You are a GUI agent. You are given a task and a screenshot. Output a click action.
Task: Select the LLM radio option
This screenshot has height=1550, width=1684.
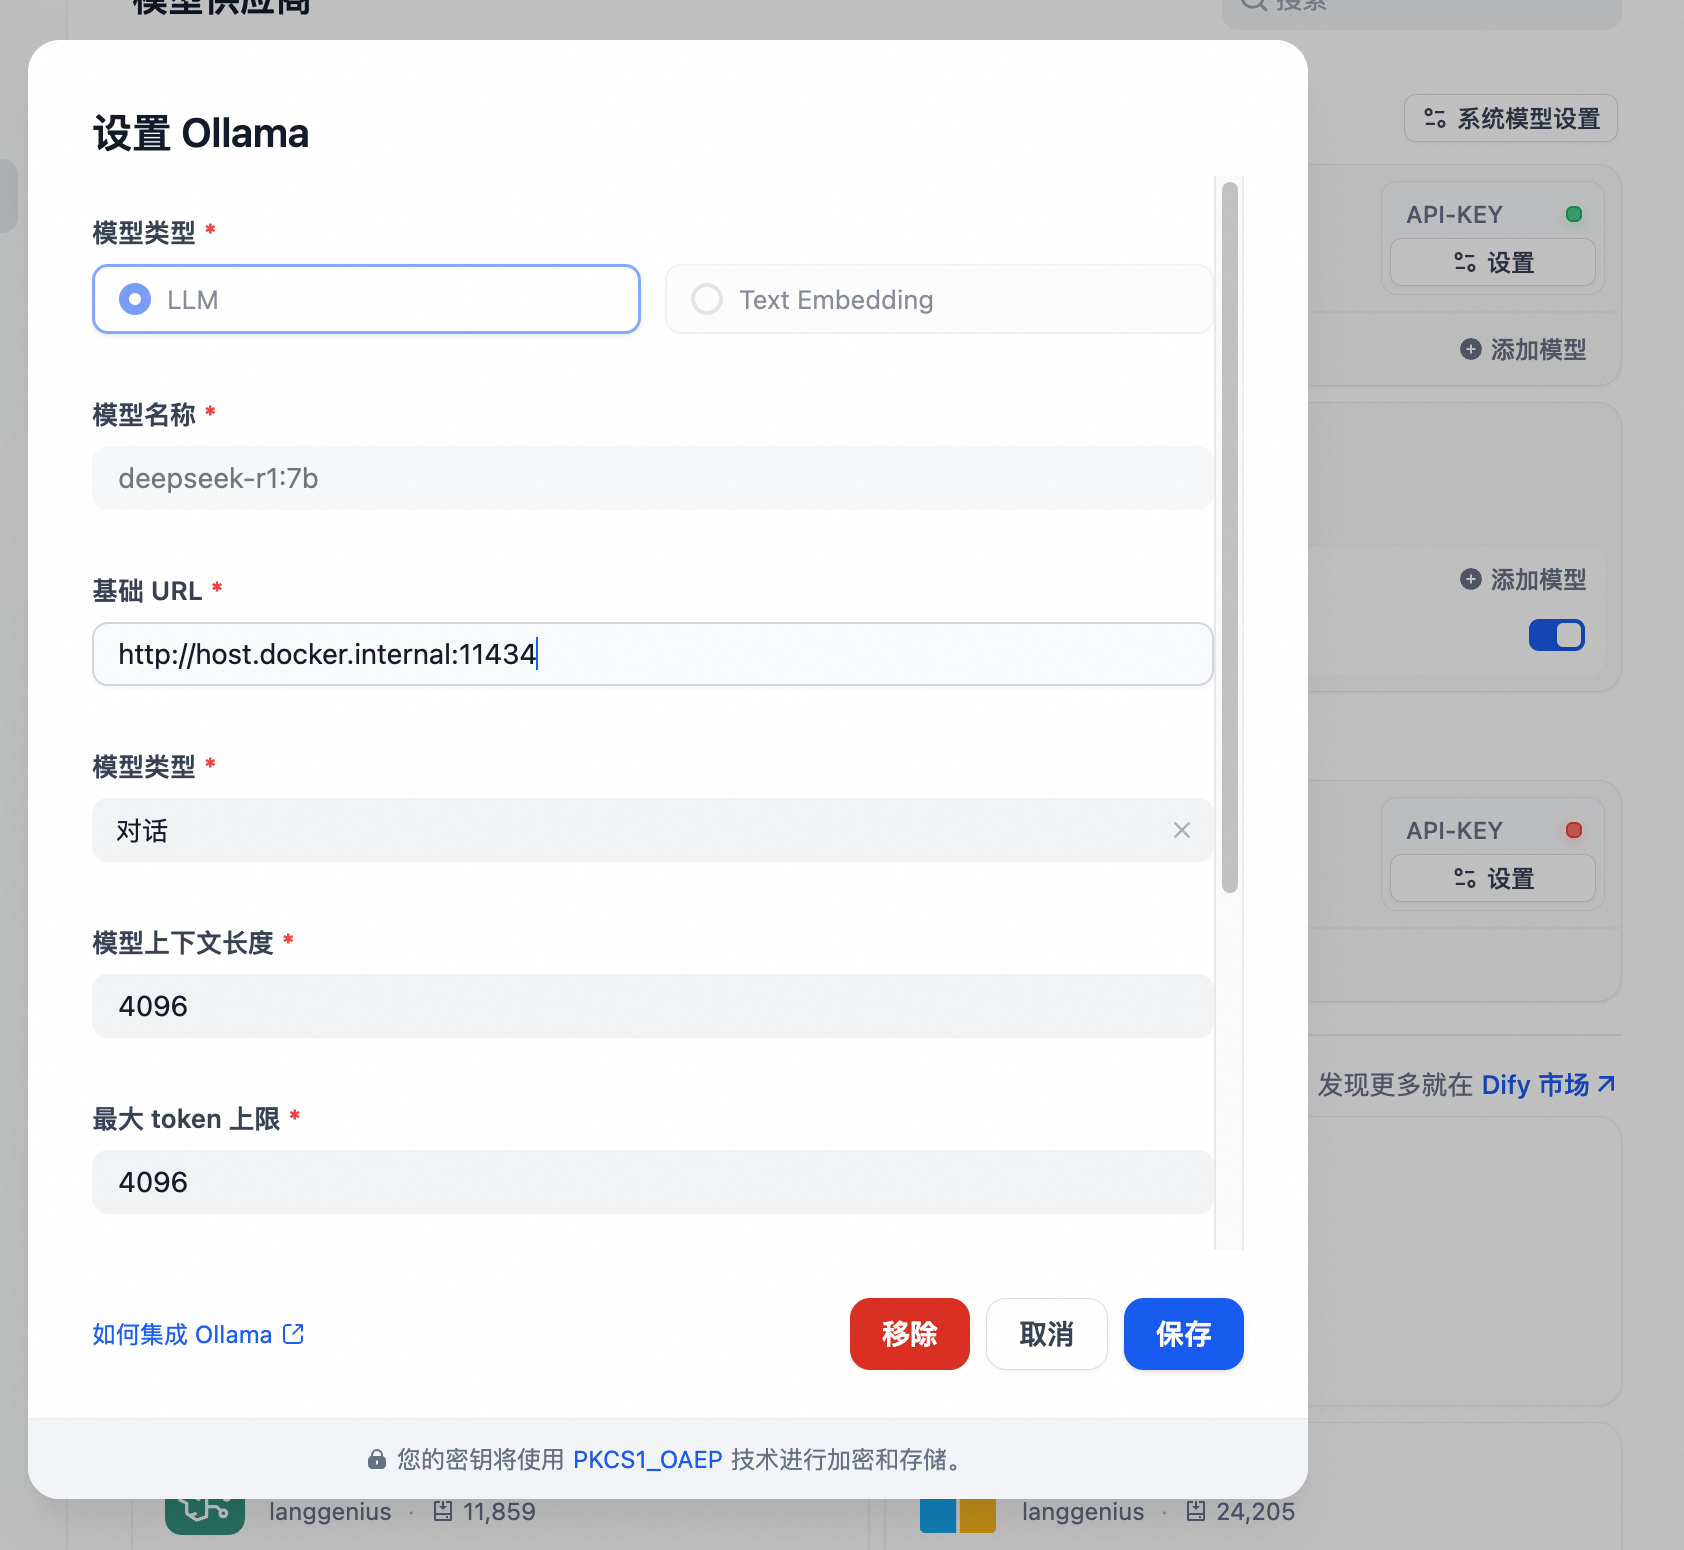(x=366, y=299)
